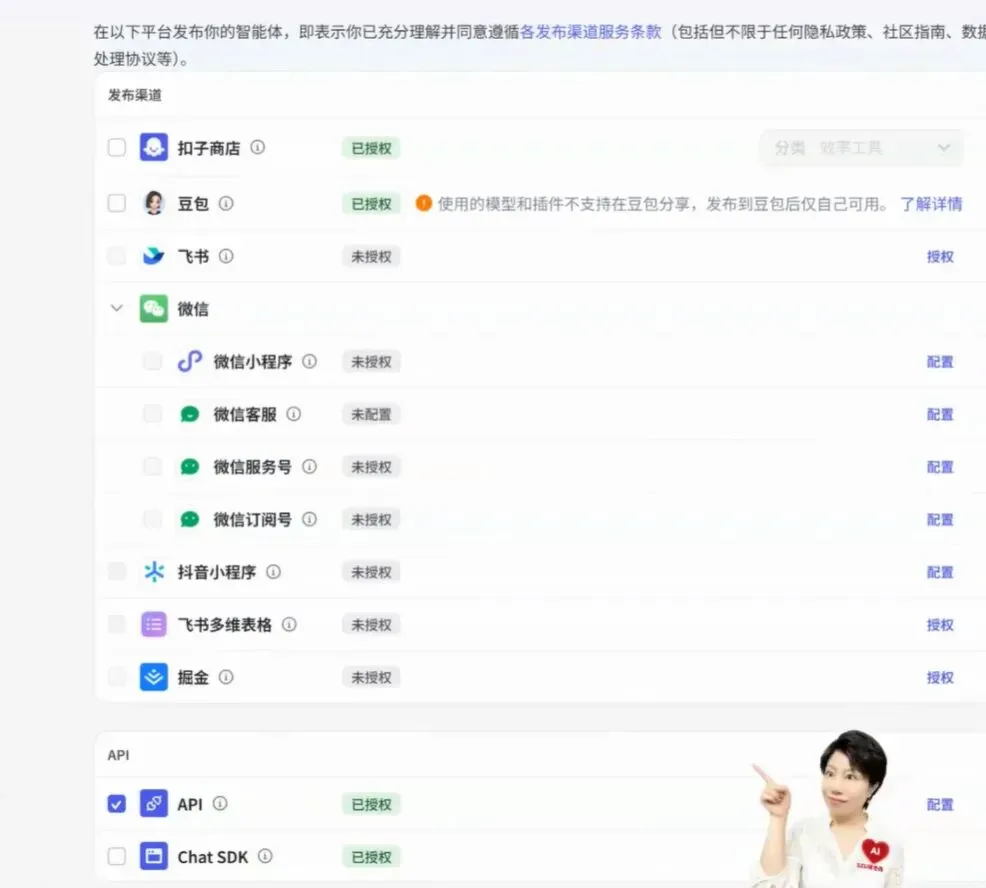Open info tooltip next to Chat SDK
Viewport: 986px width, 888px height.
click(265, 856)
